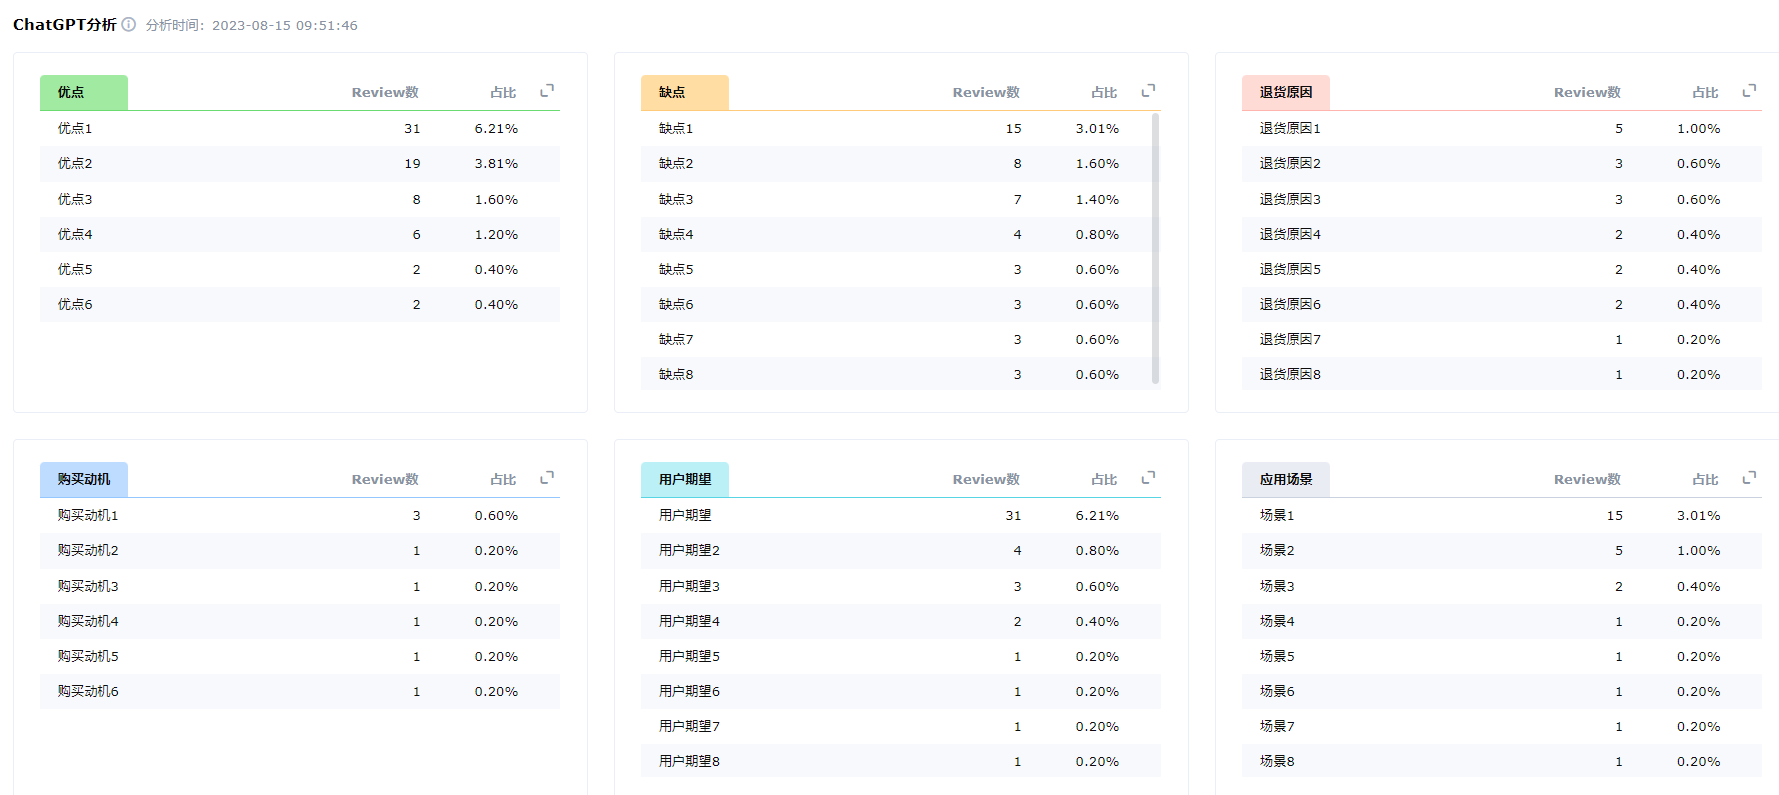Click the 1.00% value in 退货原因1 row

point(1698,128)
